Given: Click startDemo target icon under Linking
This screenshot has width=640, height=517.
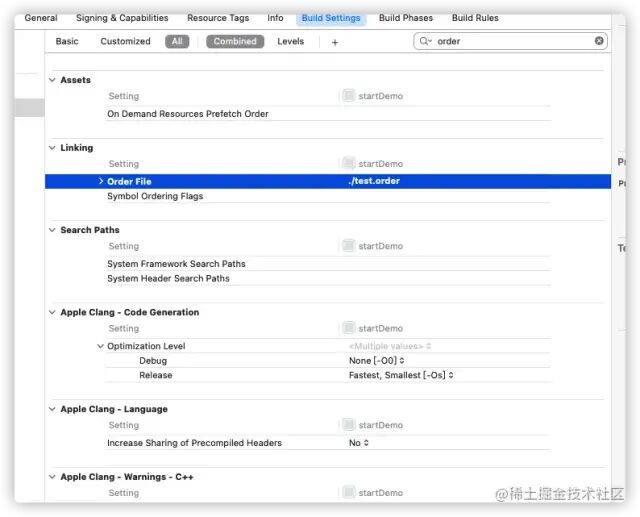Looking at the screenshot, I should [348, 164].
